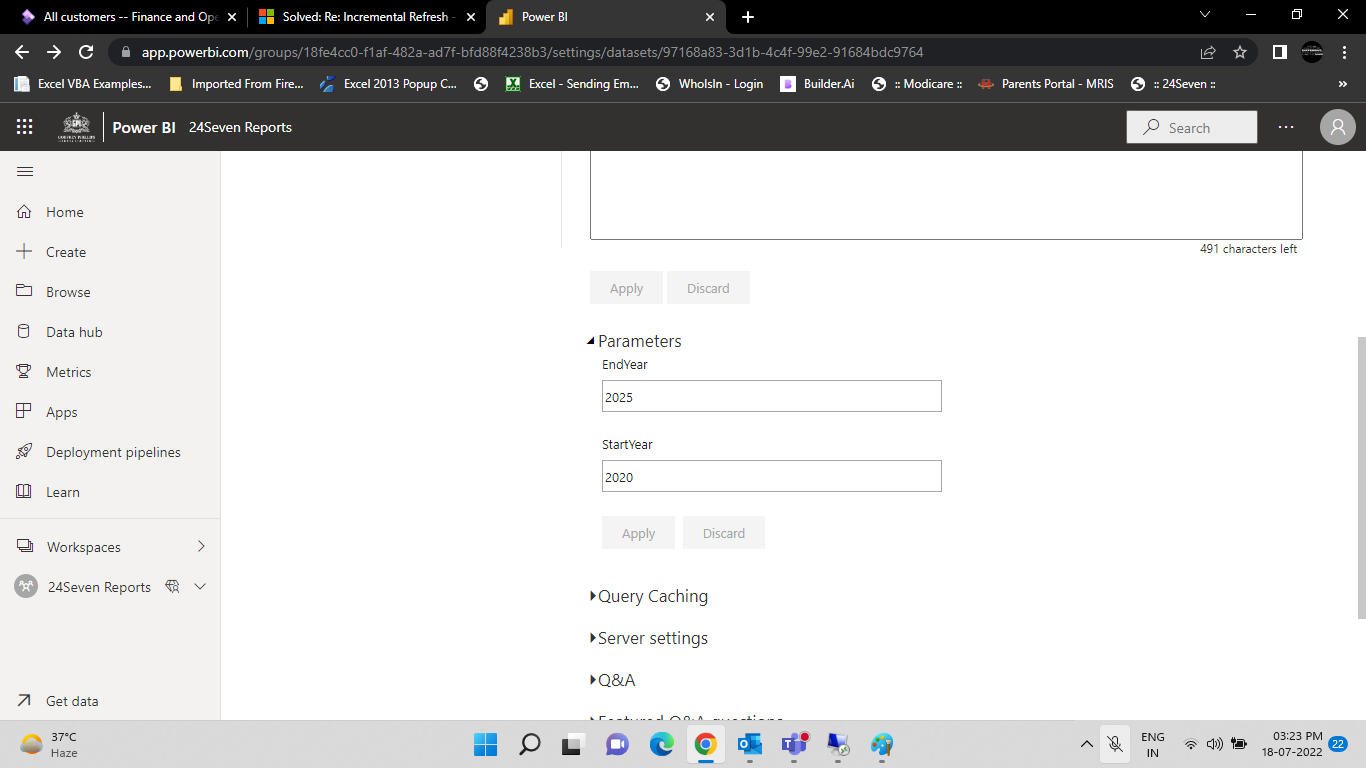Open Chrome from the Windows taskbar

click(x=706, y=744)
